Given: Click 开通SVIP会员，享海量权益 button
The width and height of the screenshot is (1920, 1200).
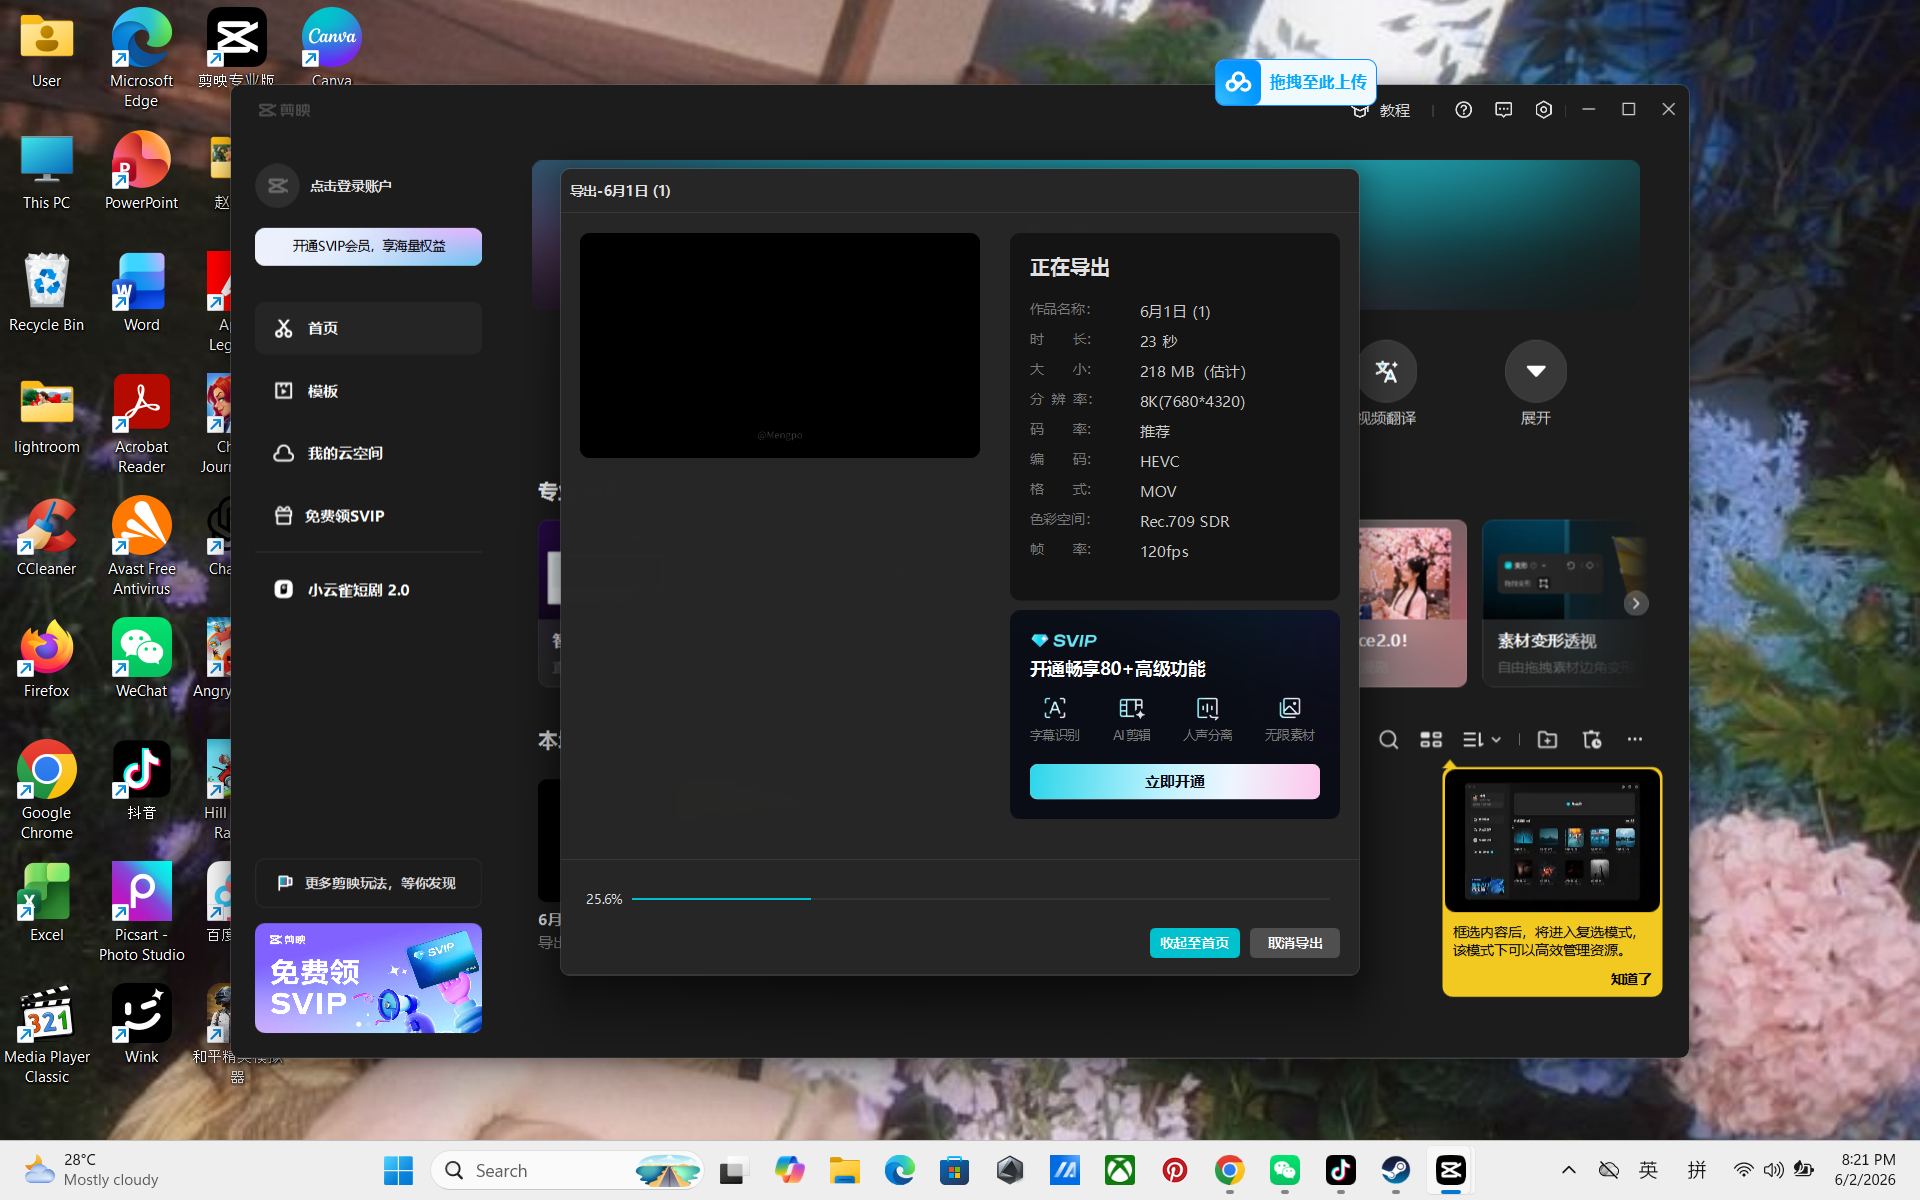Looking at the screenshot, I should click(x=368, y=246).
